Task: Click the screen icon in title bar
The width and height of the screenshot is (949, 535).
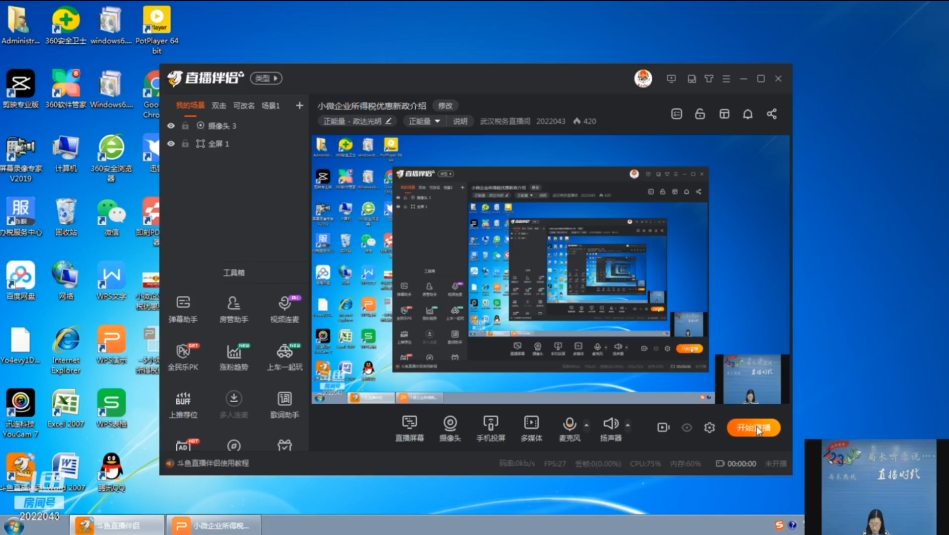Action: pos(671,79)
